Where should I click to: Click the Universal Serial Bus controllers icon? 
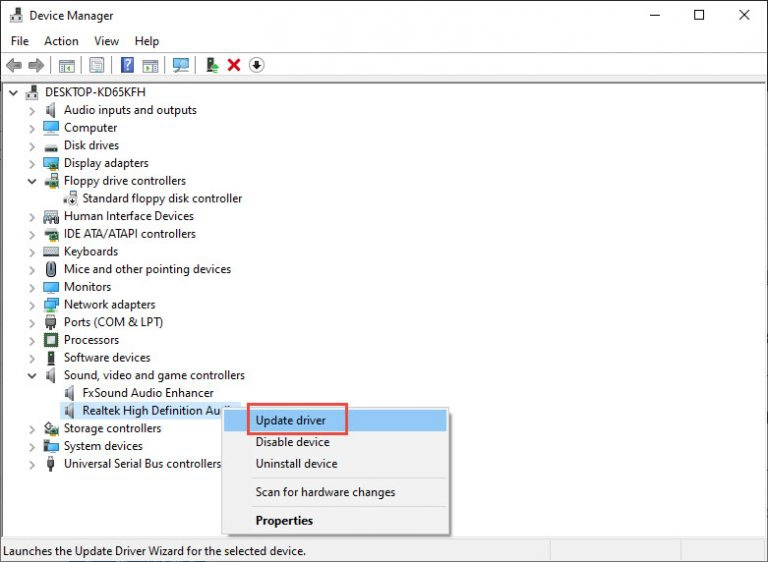tap(50, 464)
